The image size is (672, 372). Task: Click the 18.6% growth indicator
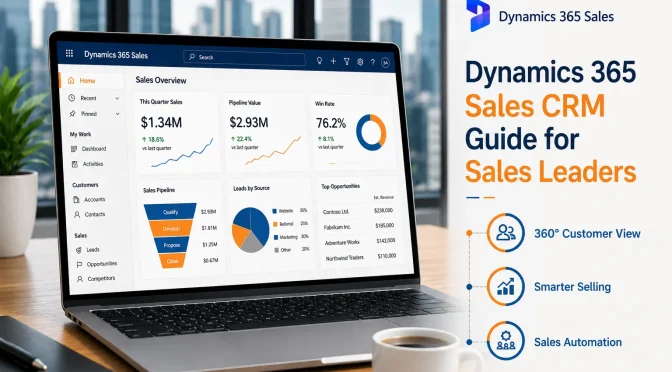click(x=153, y=139)
